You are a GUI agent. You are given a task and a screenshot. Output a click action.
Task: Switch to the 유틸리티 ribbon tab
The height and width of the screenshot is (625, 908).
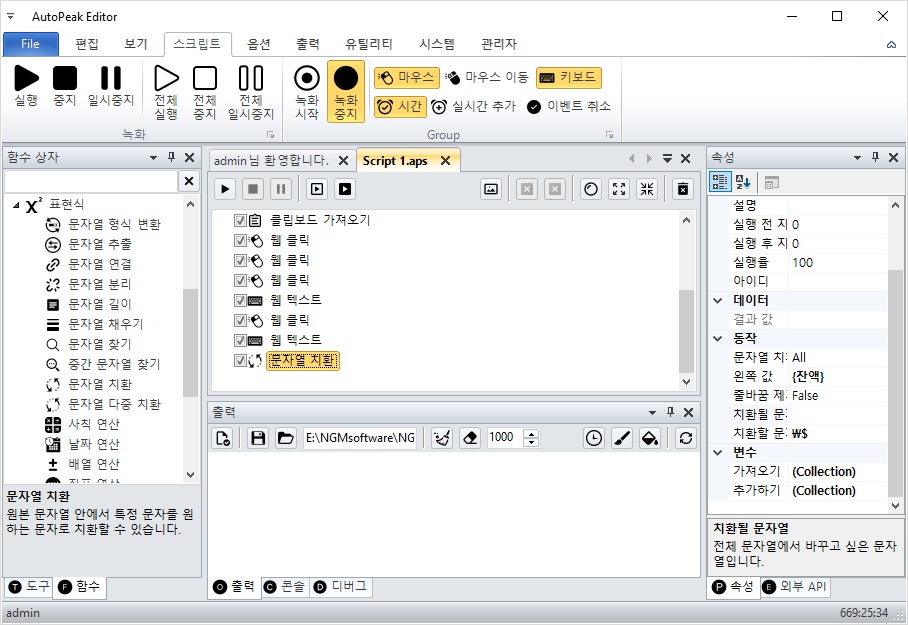pos(369,44)
